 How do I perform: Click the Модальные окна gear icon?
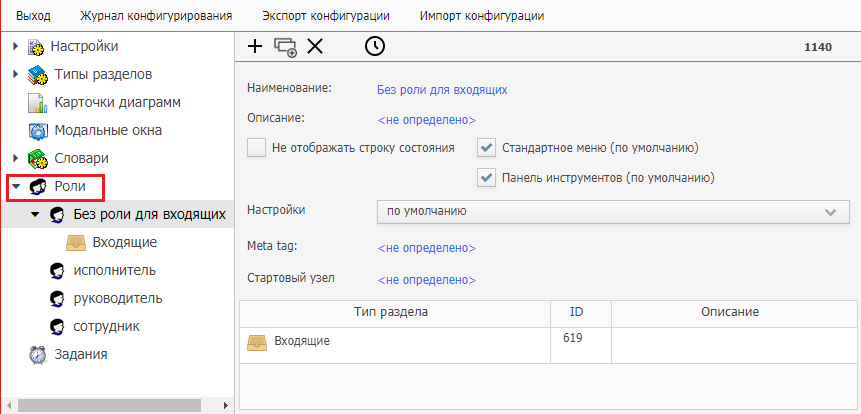pos(38,131)
